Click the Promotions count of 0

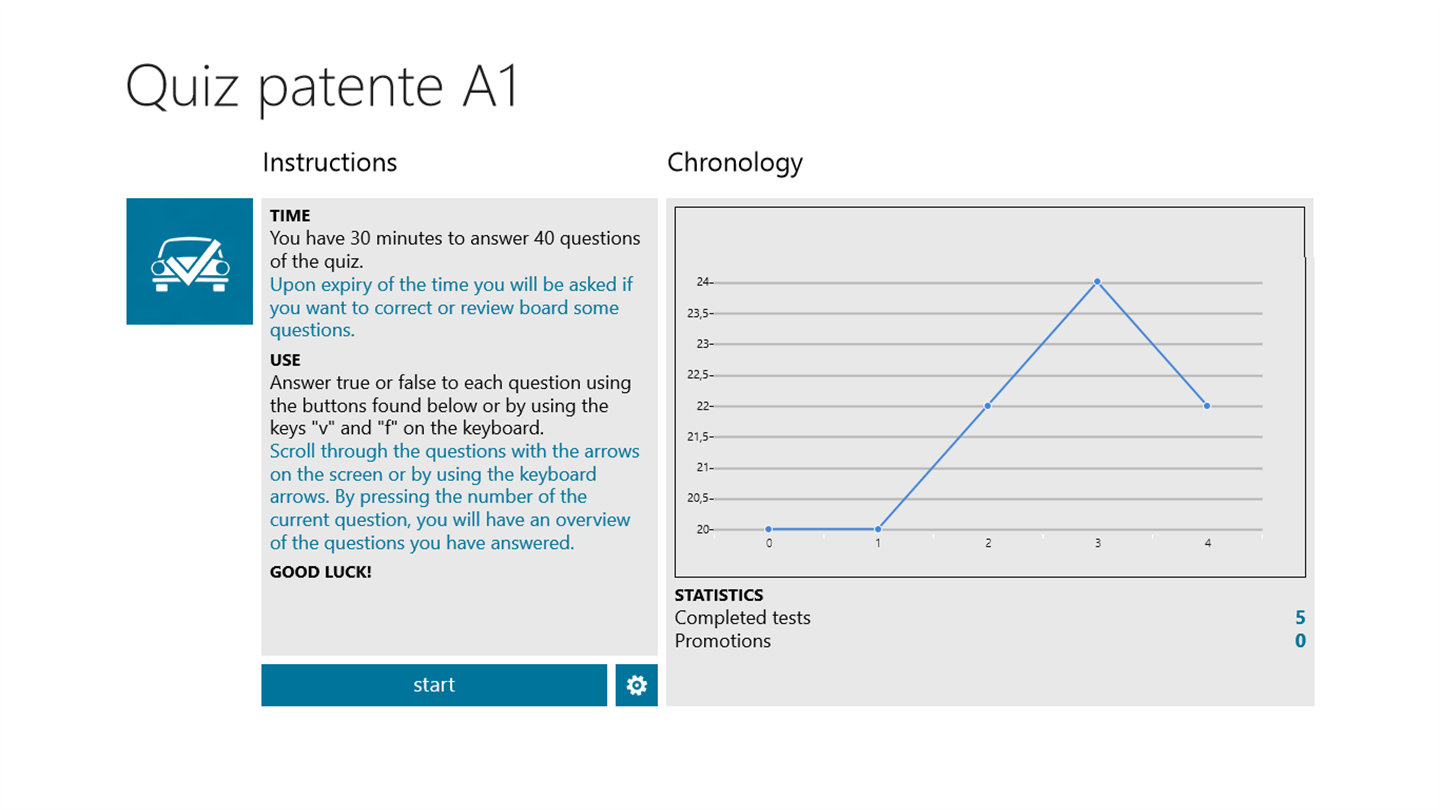(x=1300, y=641)
